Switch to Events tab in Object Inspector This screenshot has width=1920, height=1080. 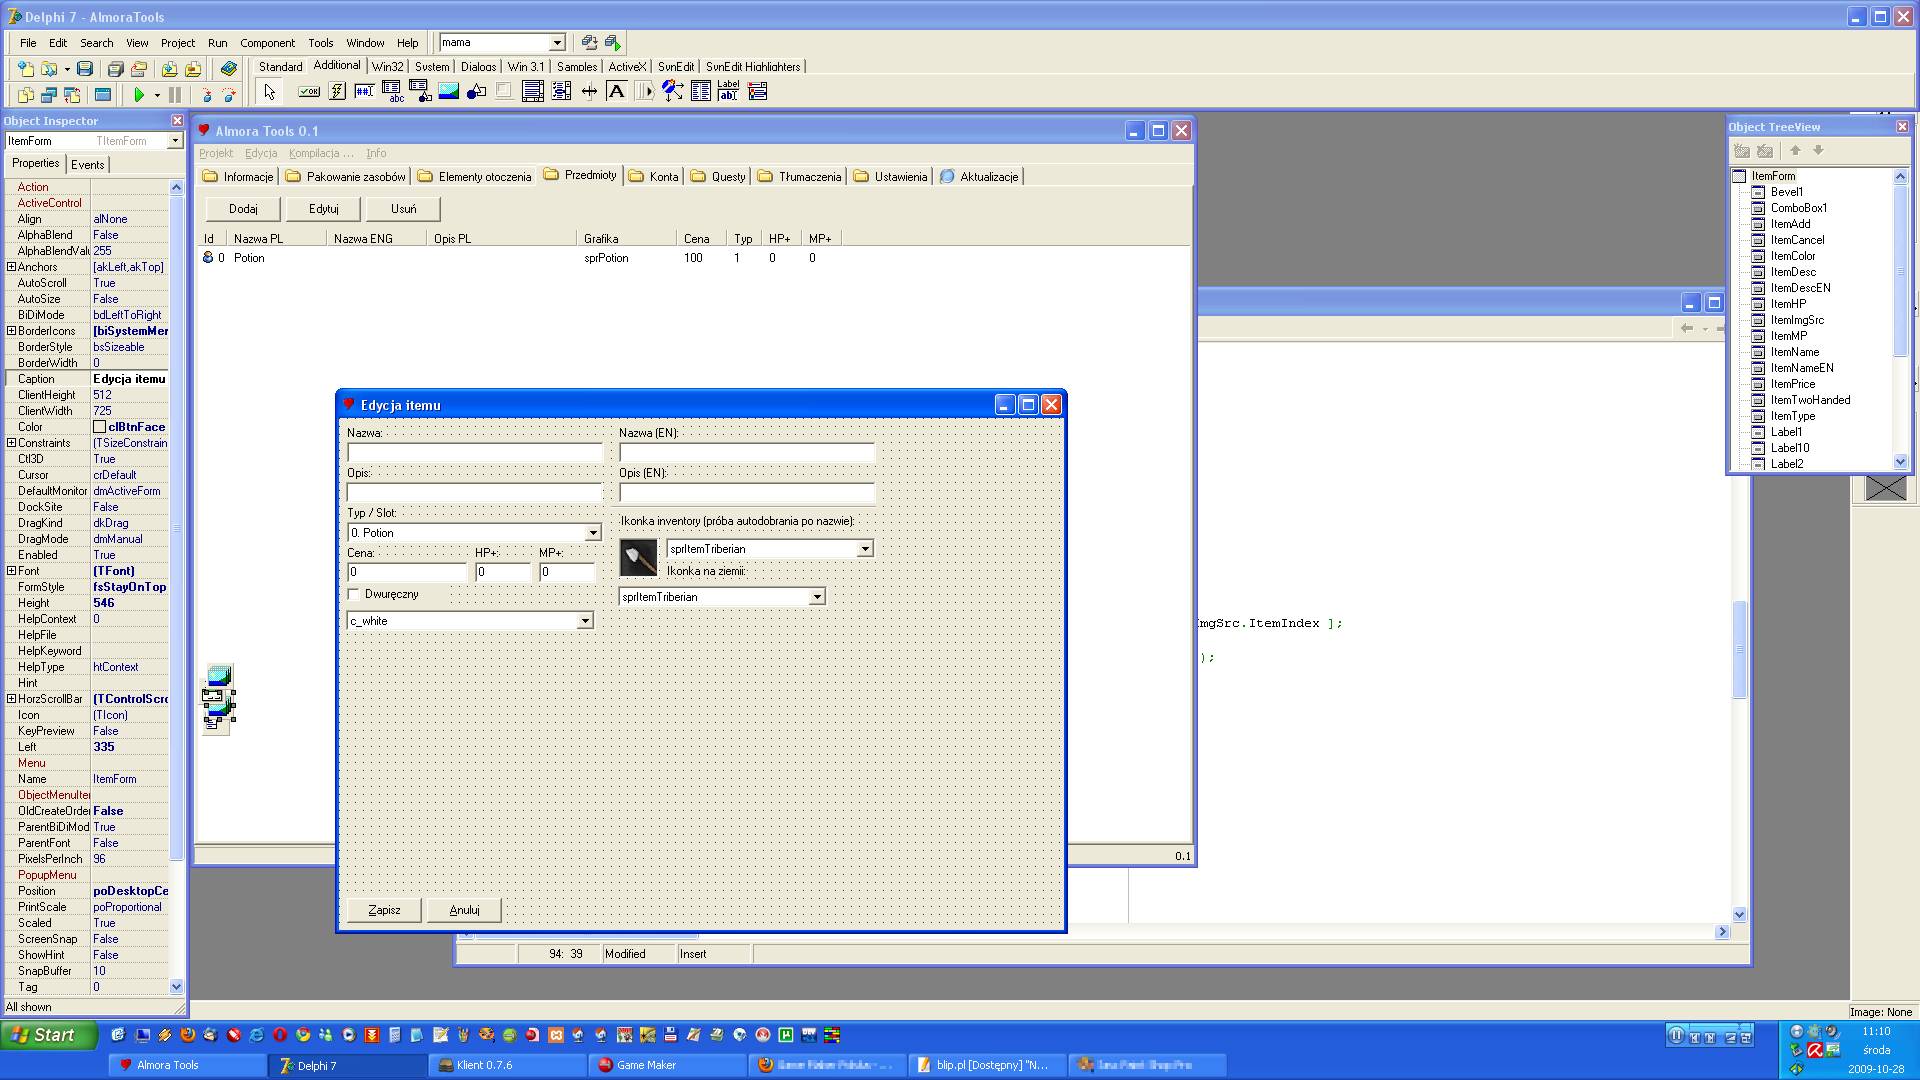(x=87, y=165)
